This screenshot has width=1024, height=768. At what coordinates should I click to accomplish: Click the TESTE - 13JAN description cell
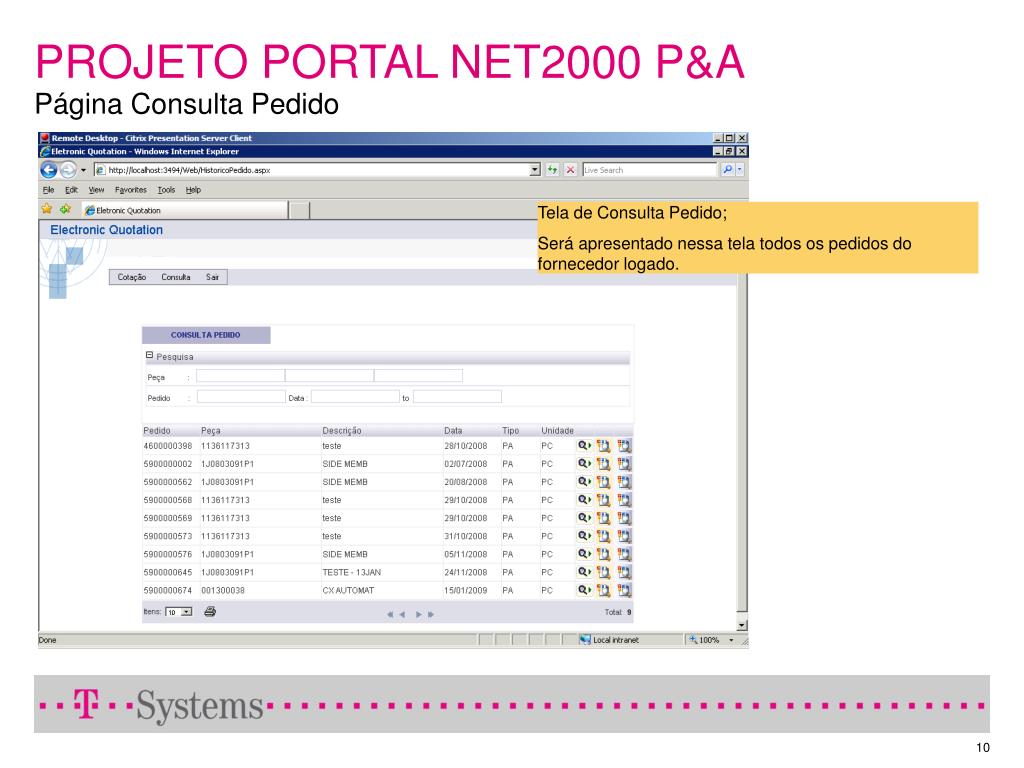coord(351,572)
